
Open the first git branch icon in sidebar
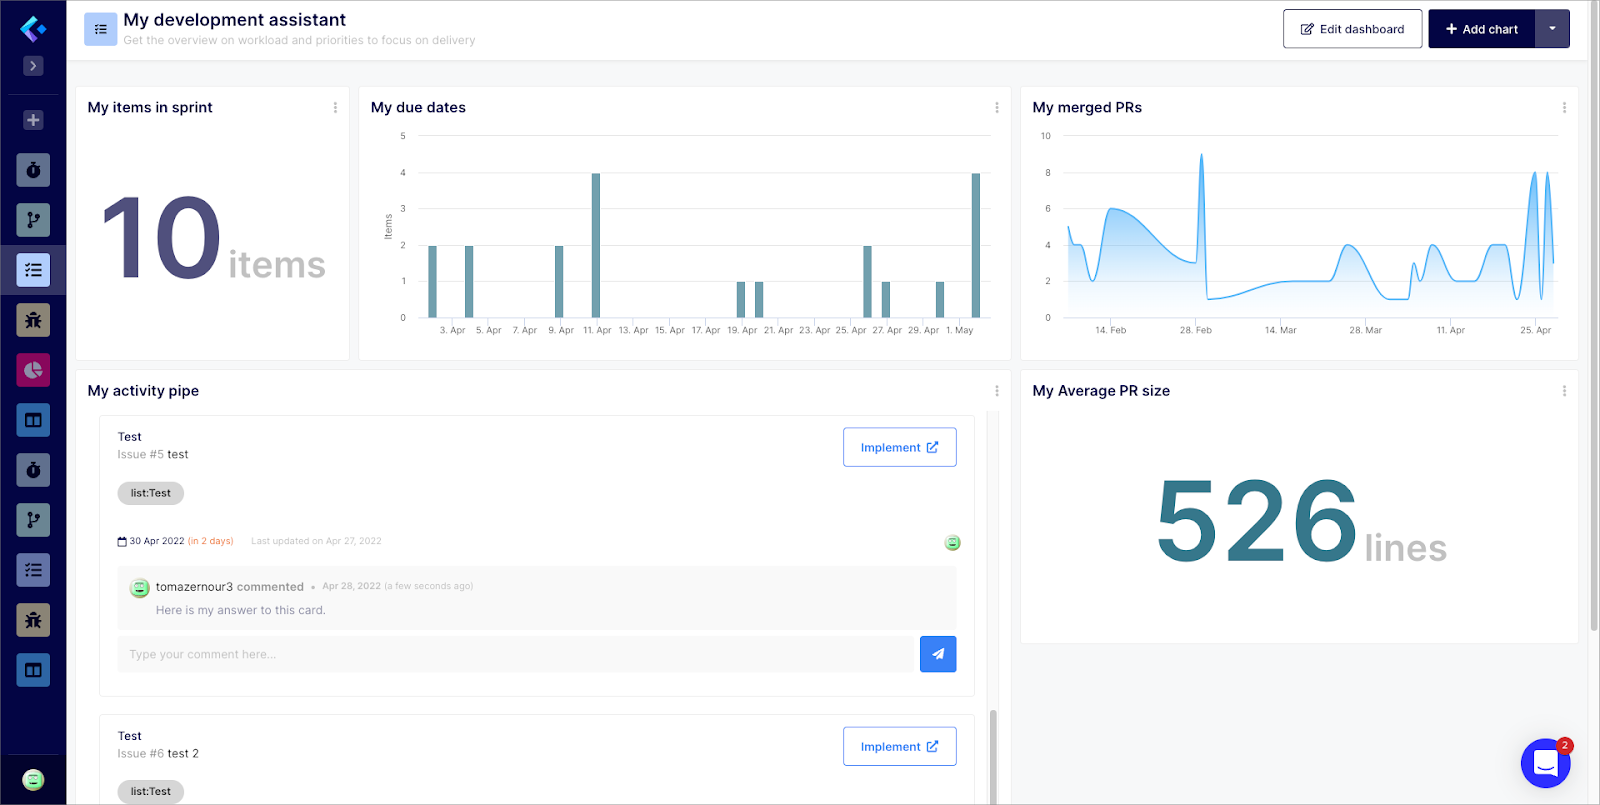tap(33, 220)
